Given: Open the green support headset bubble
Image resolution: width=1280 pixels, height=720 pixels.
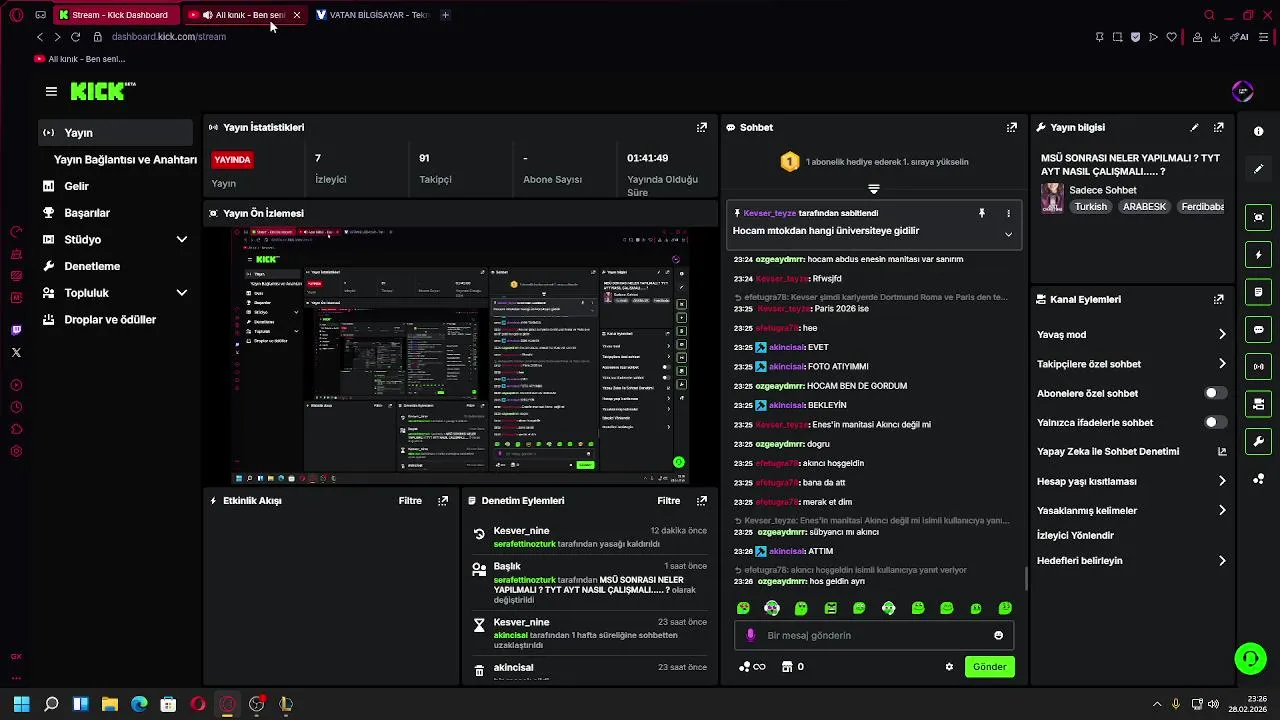Looking at the screenshot, I should 1250,658.
